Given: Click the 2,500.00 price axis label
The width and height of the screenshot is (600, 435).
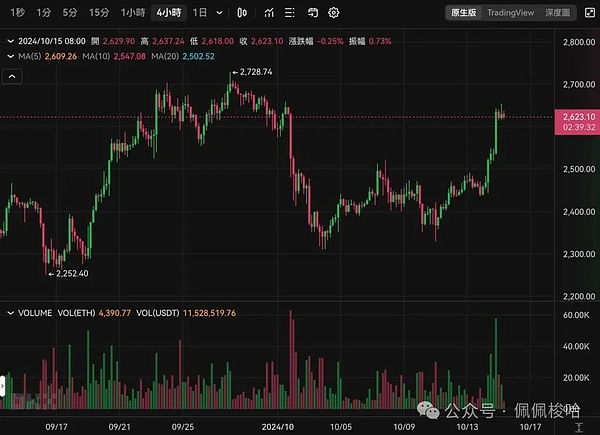Looking at the screenshot, I should 579,169.
